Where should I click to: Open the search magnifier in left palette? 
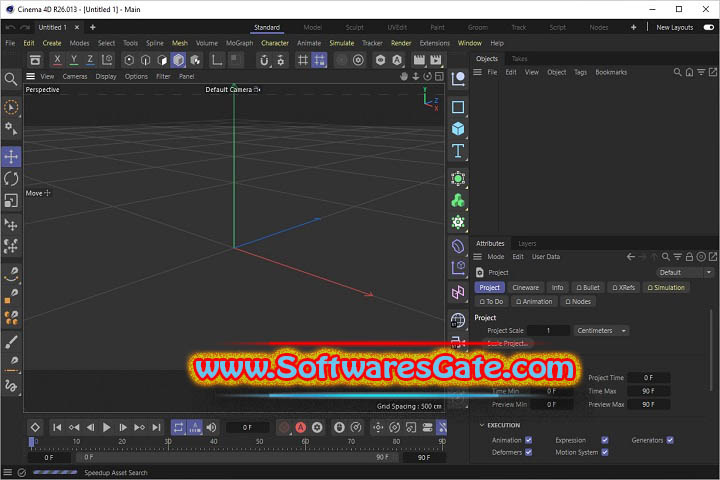click(x=11, y=79)
